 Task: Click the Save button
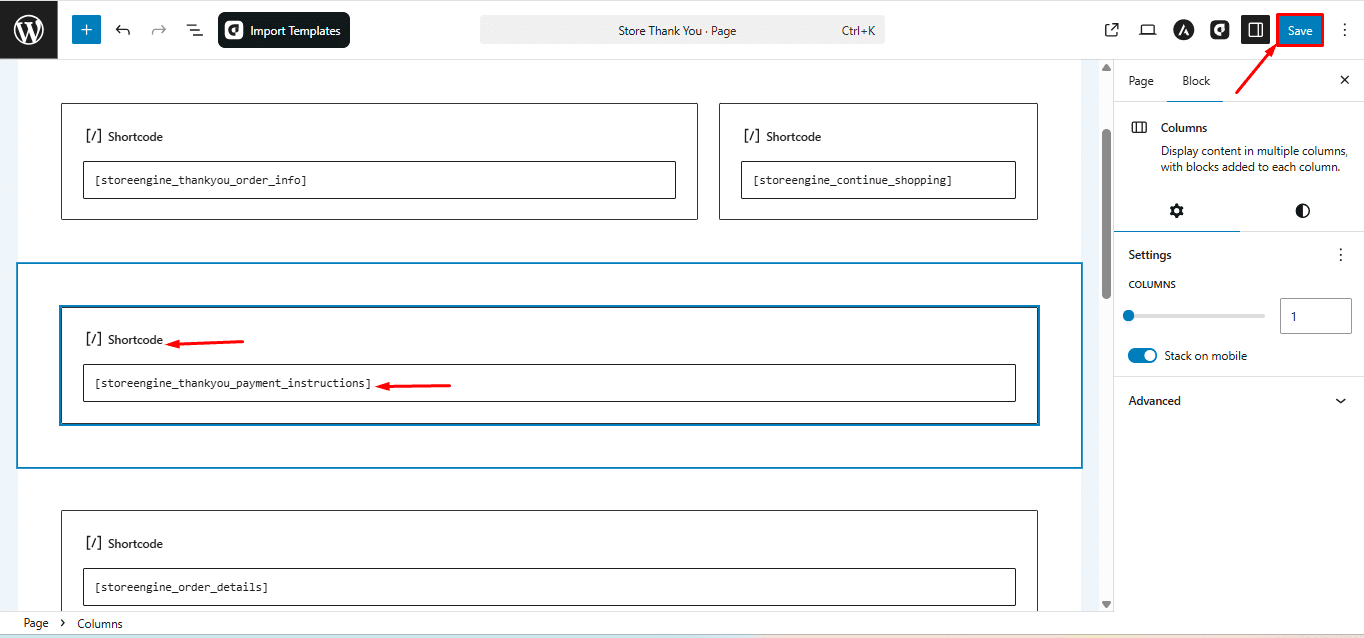1299,29
